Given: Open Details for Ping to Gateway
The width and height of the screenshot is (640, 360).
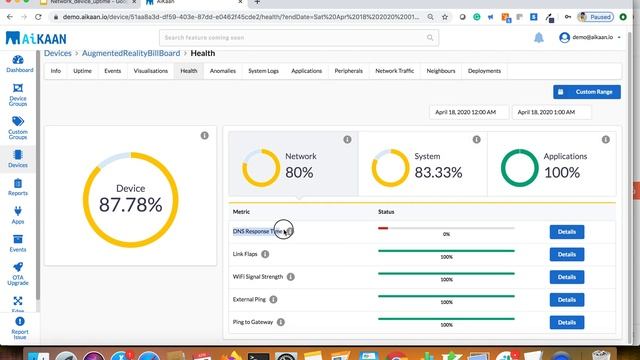Looking at the screenshot, I should (567, 322).
